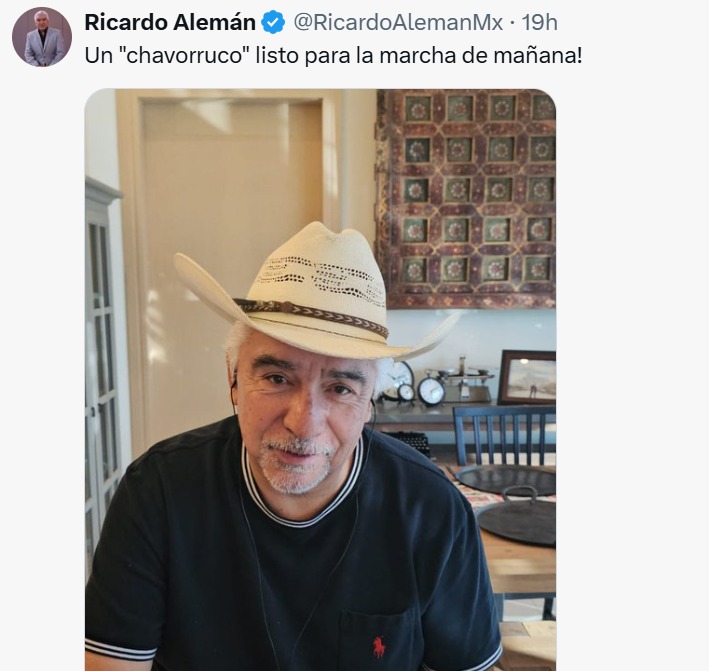
Task: Visit the @RicardoAlemanMx handle link
Action: pyautogui.click(x=398, y=23)
